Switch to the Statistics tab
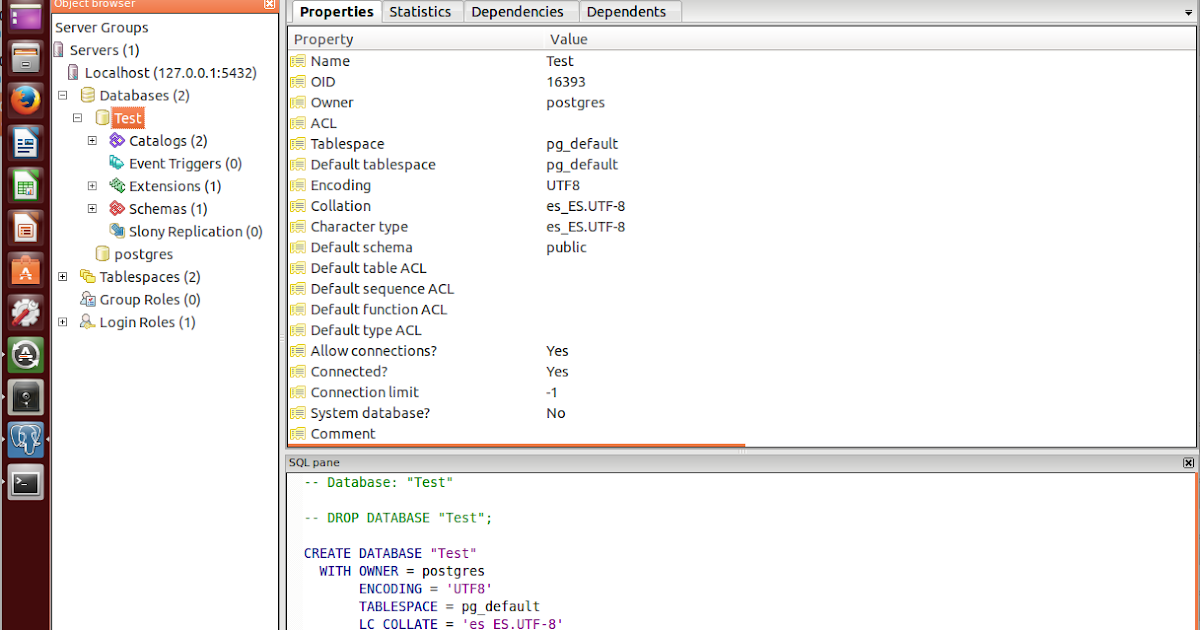Screen dimensions: 1200x630 point(420,12)
